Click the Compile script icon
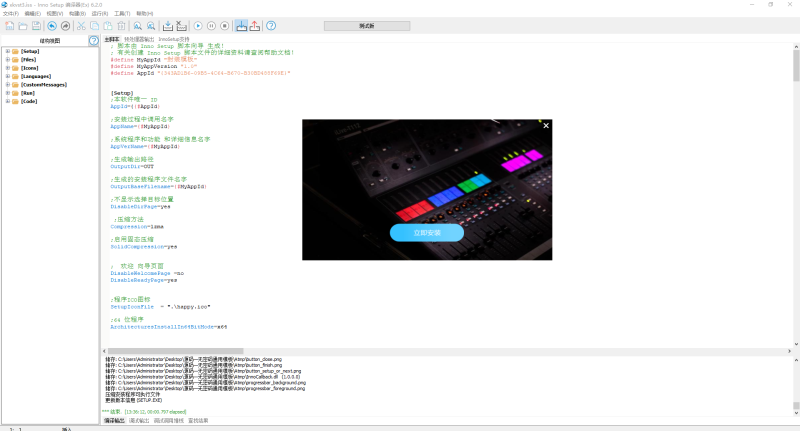The width and height of the screenshot is (800, 431). tap(168, 26)
